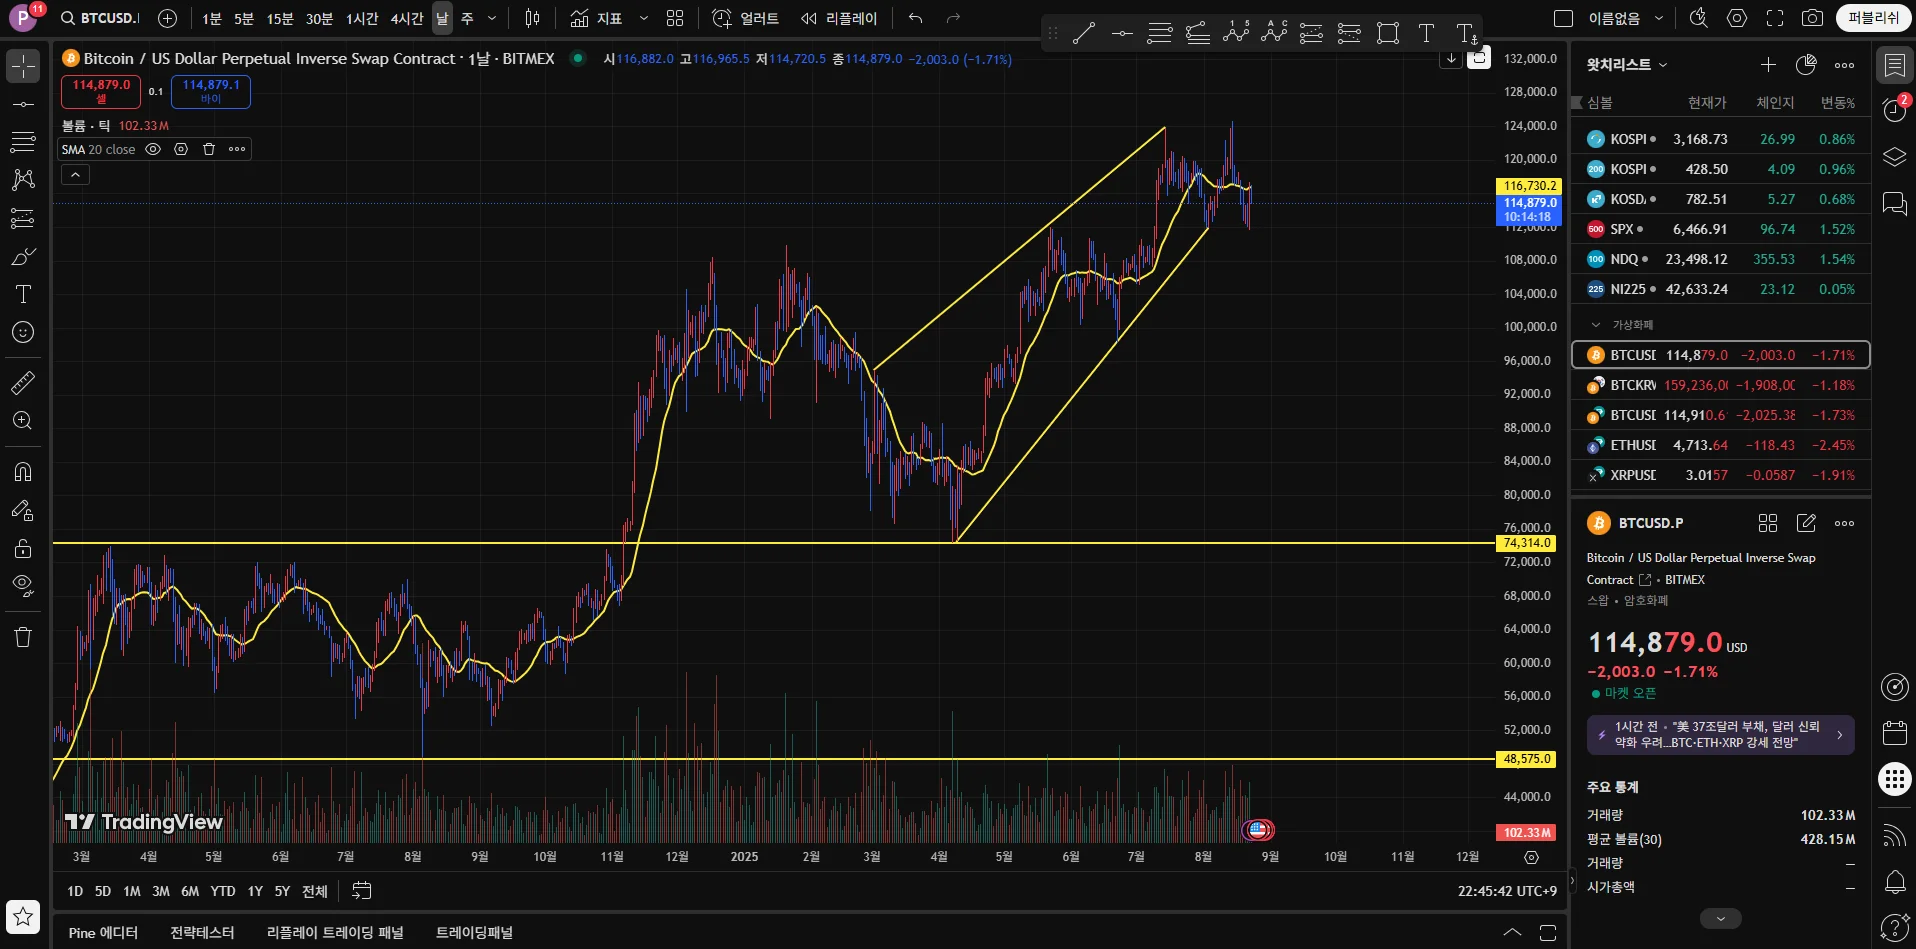
Task: Open favorites star toolbar button
Action: (x=23, y=916)
